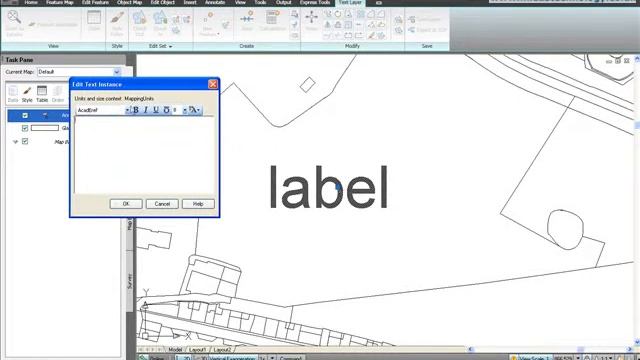
Task: Toggle underline formatting in text editor dialog
Action: 156,110
